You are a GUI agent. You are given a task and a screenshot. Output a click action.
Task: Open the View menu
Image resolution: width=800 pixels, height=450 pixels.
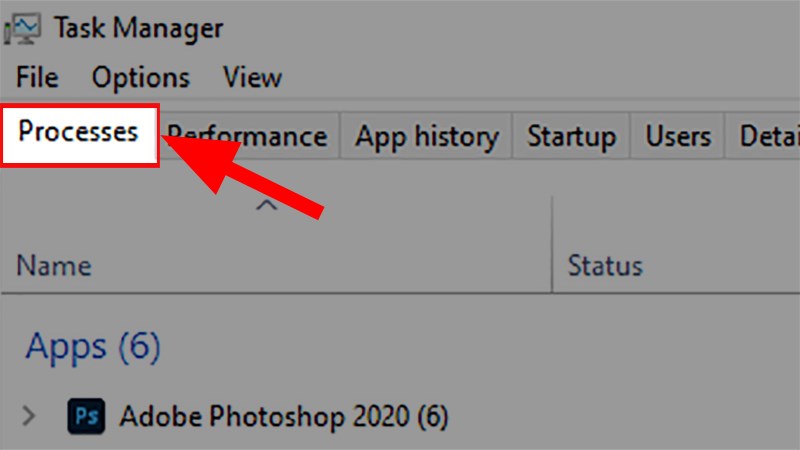[x=252, y=77]
